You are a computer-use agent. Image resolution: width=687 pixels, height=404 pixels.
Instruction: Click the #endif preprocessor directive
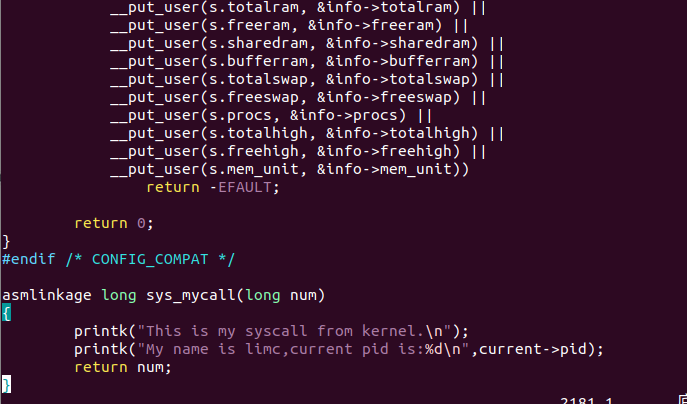coord(28,259)
